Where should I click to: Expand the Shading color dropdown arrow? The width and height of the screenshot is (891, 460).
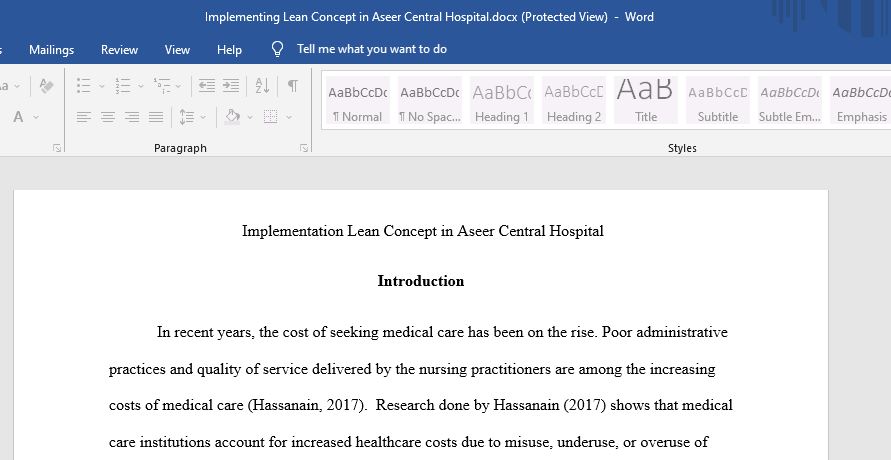tap(249, 118)
